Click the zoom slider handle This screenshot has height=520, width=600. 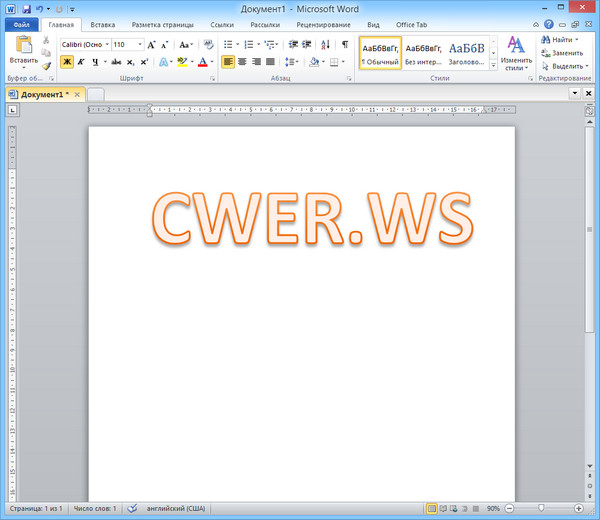coord(541,509)
